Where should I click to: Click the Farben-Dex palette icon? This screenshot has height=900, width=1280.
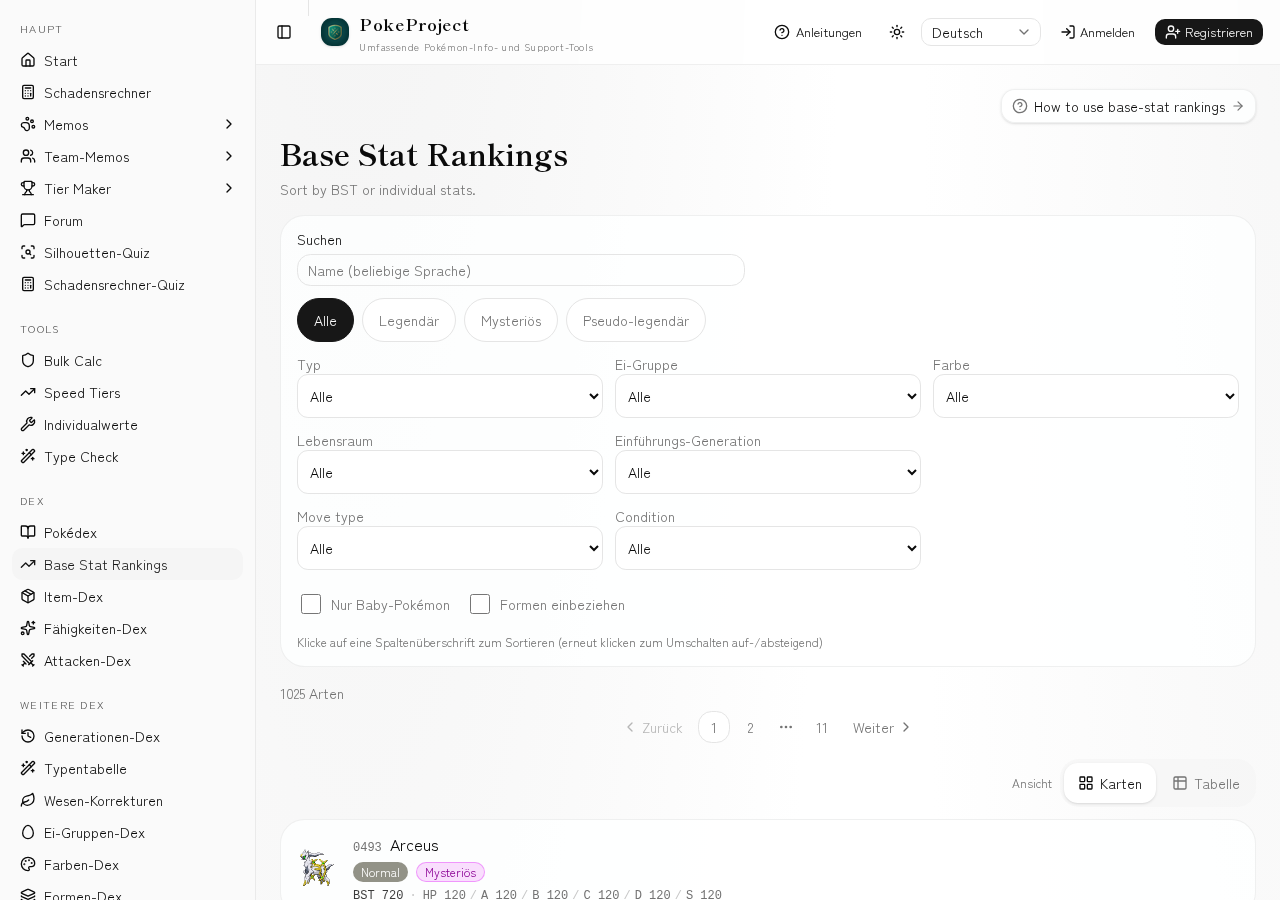(28, 864)
